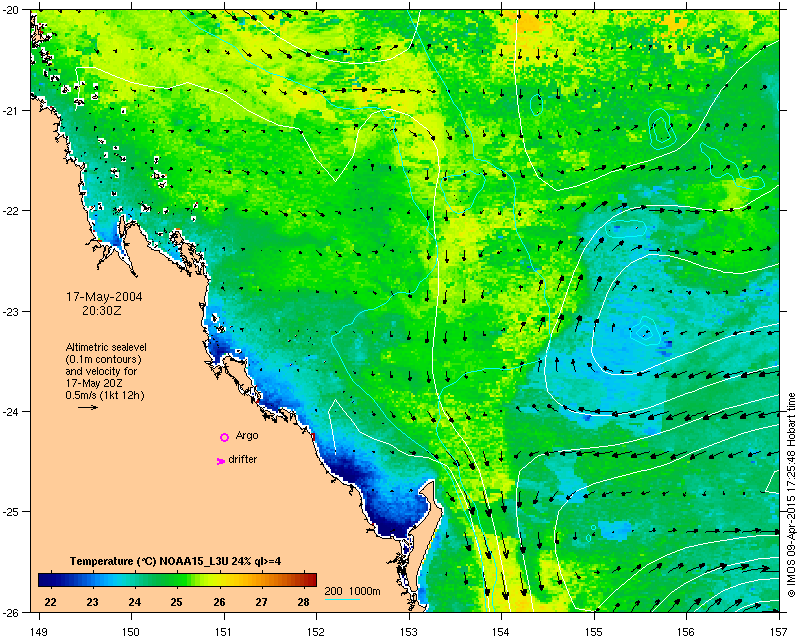Image resolution: width=800 pixels, height=640 pixels.
Task: Click the latitude axis label -23
Action: (10, 311)
